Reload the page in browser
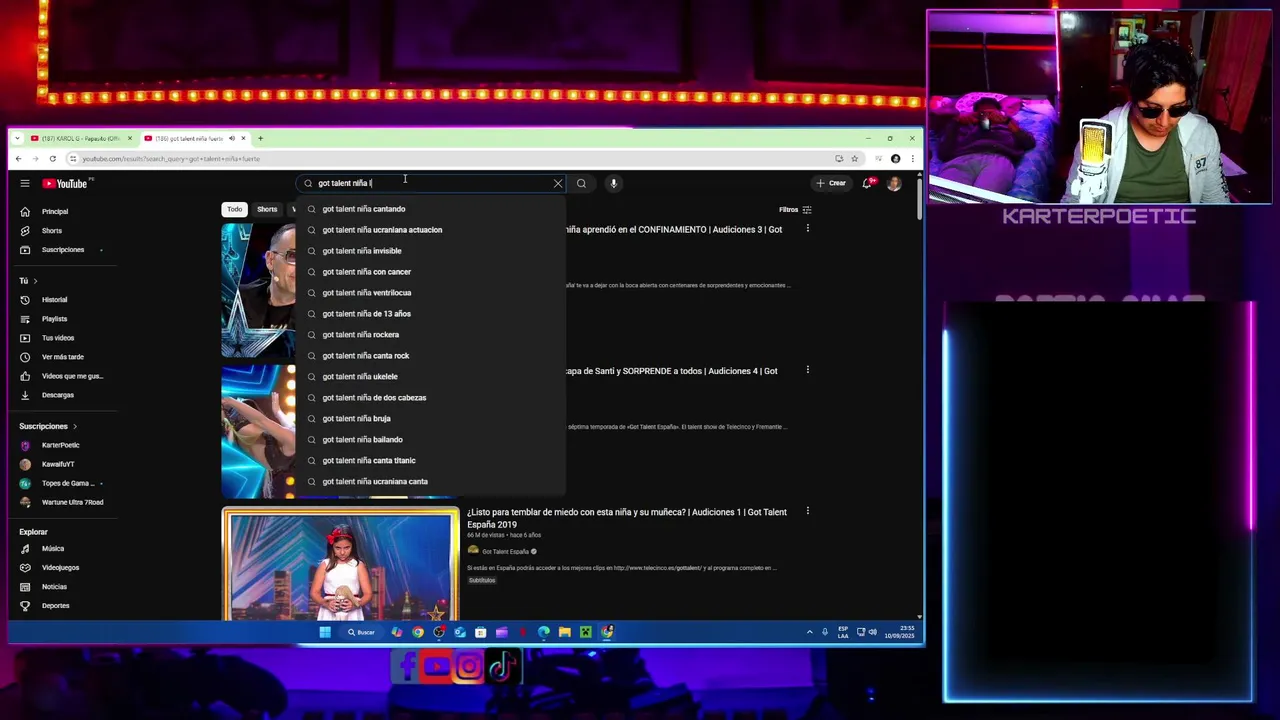1280x720 pixels. (x=53, y=158)
